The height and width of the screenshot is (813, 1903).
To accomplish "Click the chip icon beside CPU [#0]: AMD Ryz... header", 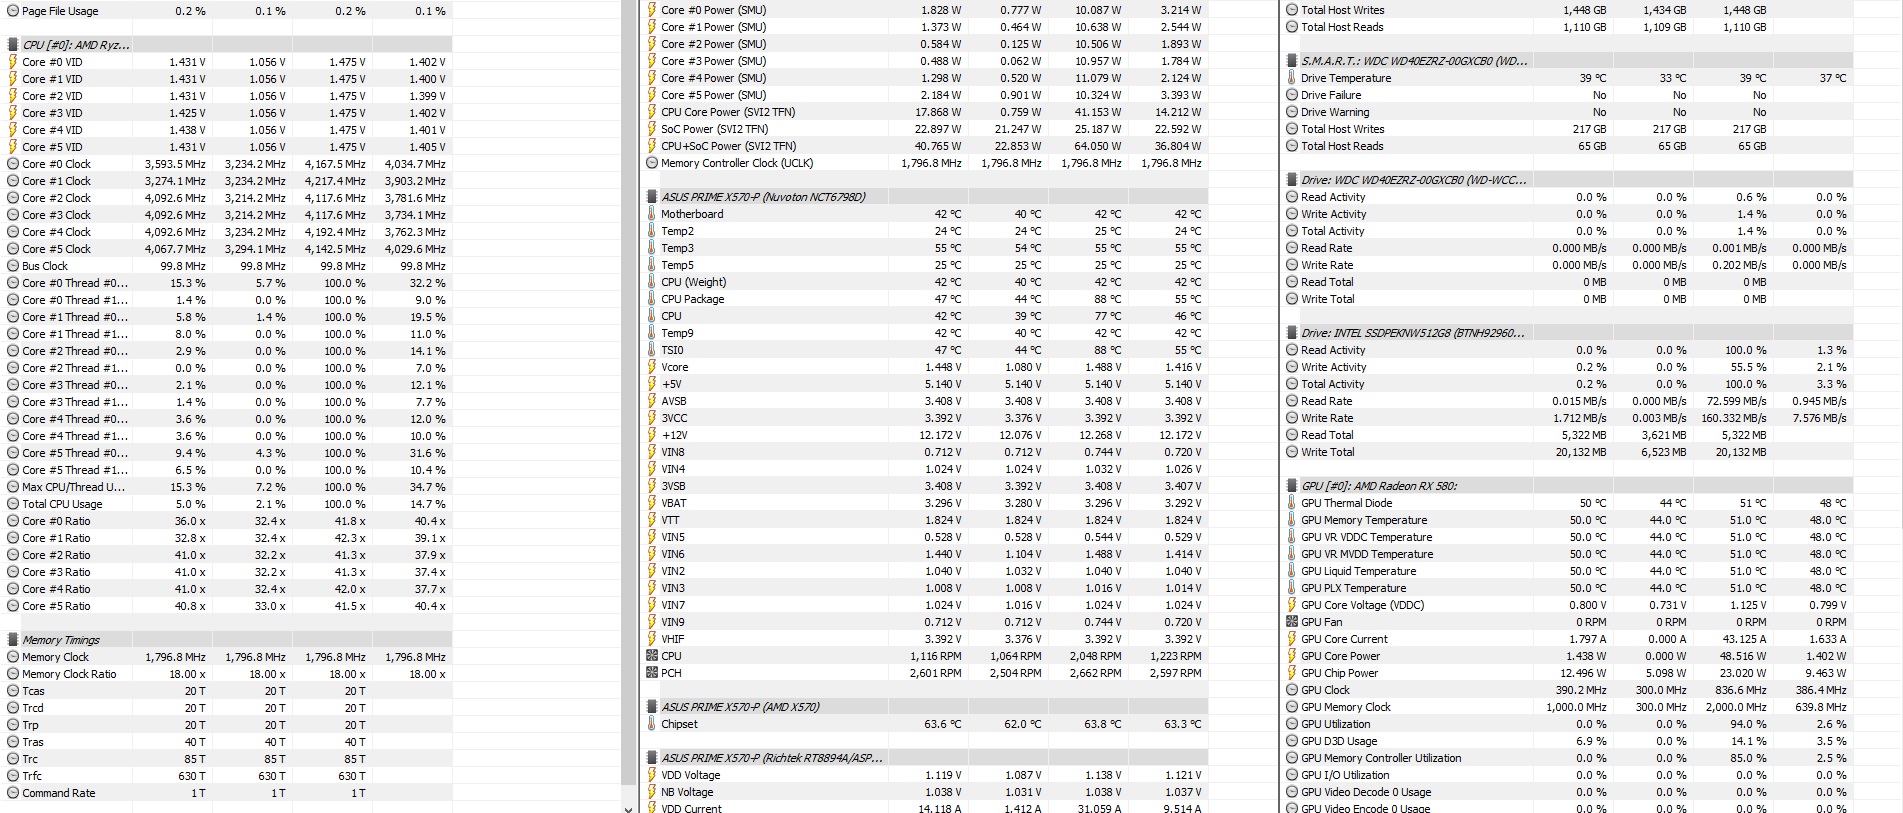I will [13, 45].
